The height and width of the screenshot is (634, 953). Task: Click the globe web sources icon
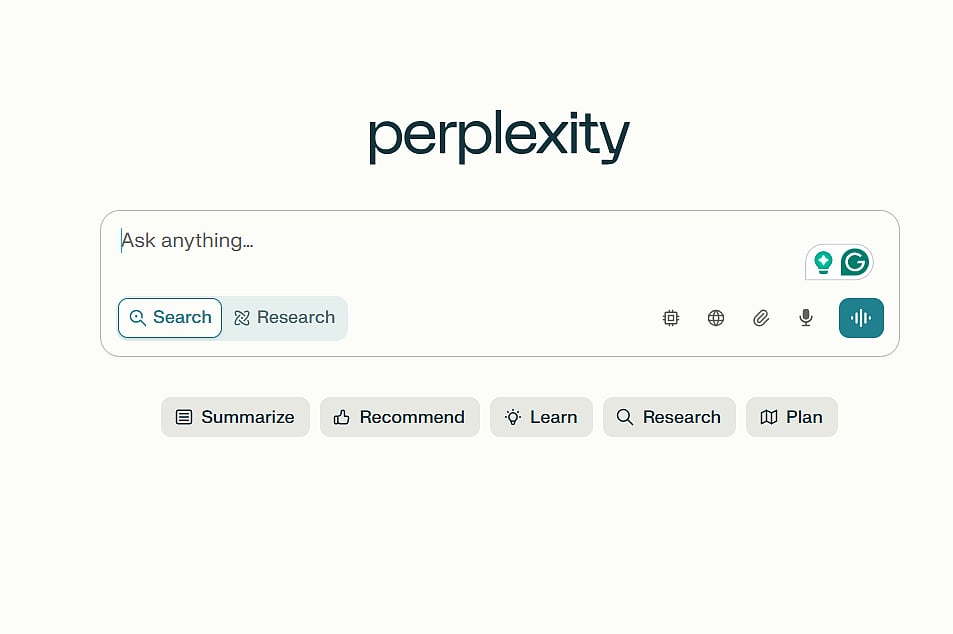[x=716, y=317]
